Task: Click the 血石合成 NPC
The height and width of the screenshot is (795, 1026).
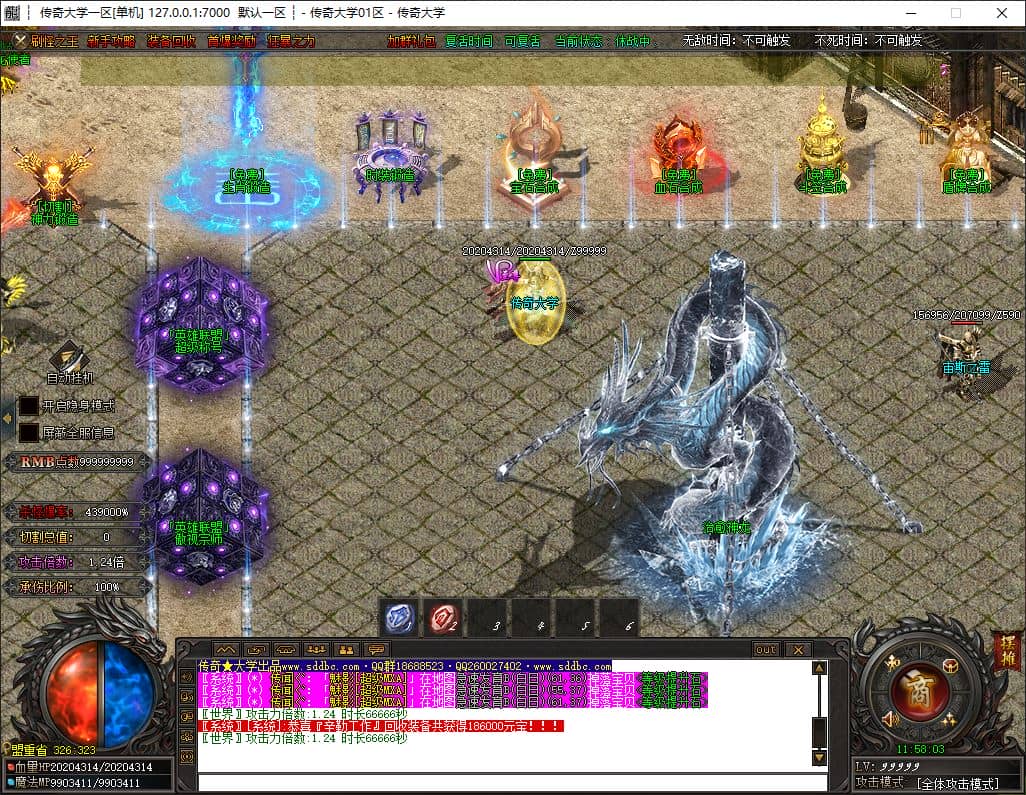Action: point(679,157)
